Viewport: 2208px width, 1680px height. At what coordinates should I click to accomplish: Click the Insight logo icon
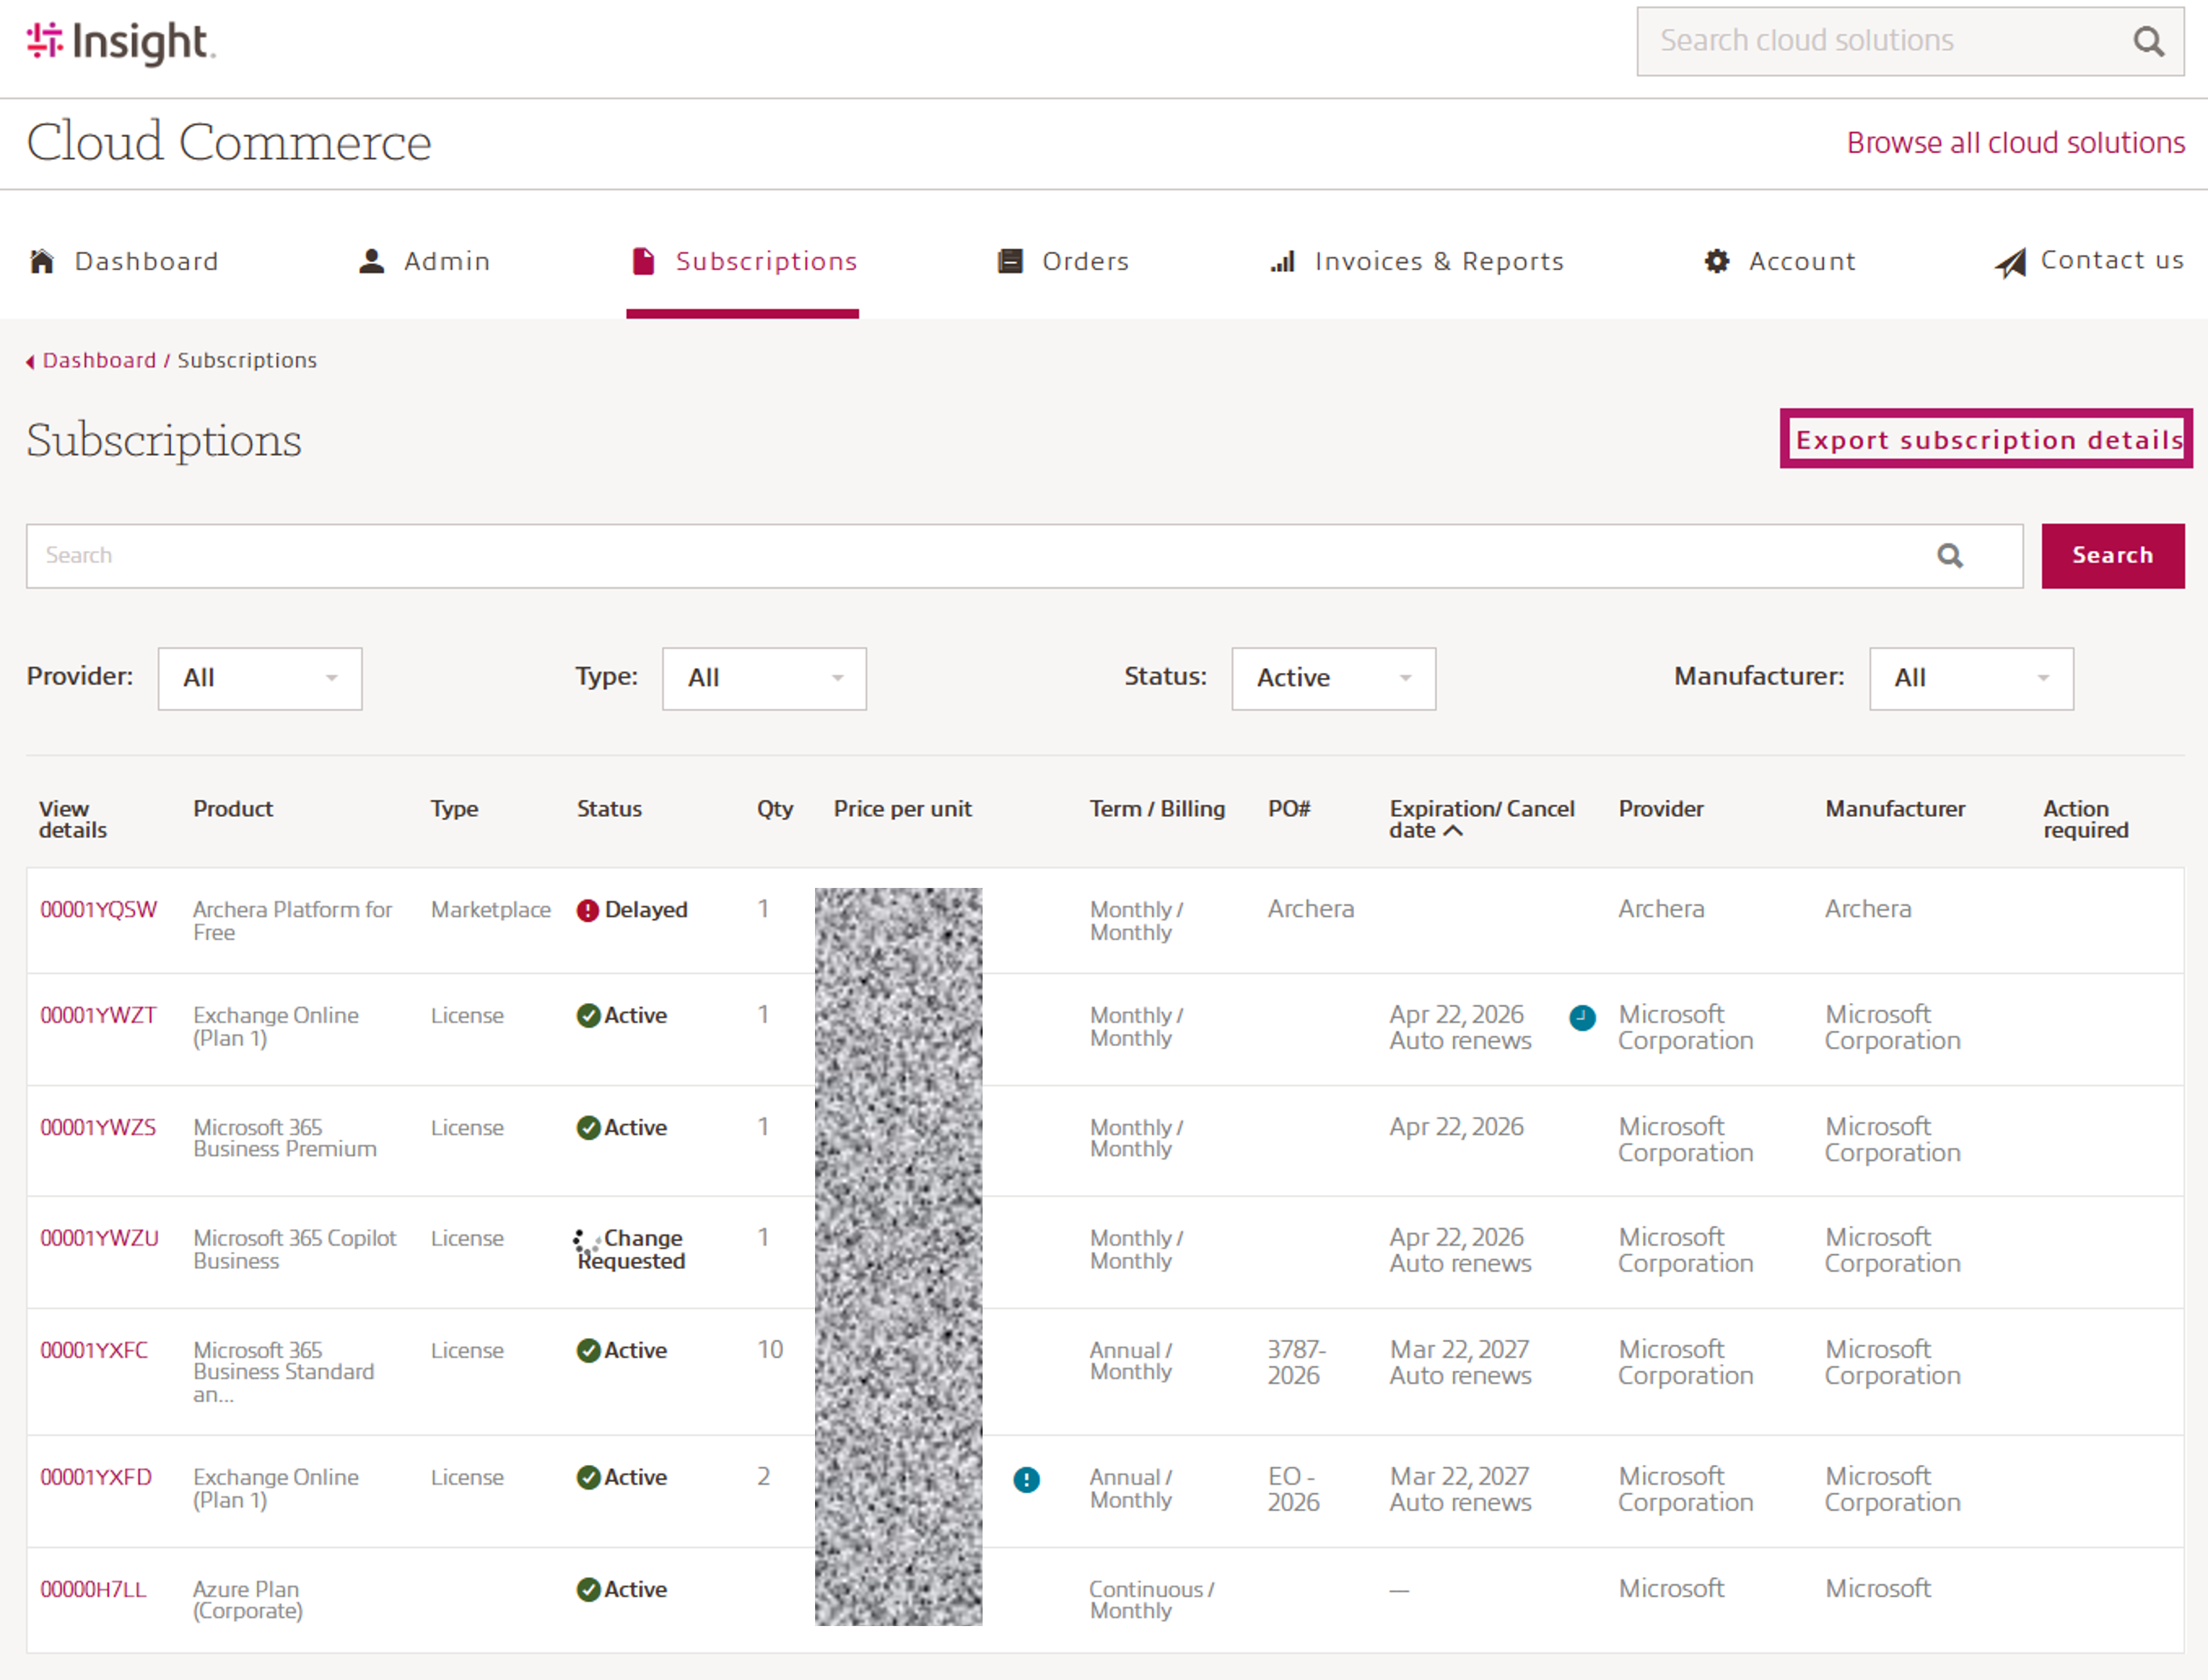(x=45, y=41)
